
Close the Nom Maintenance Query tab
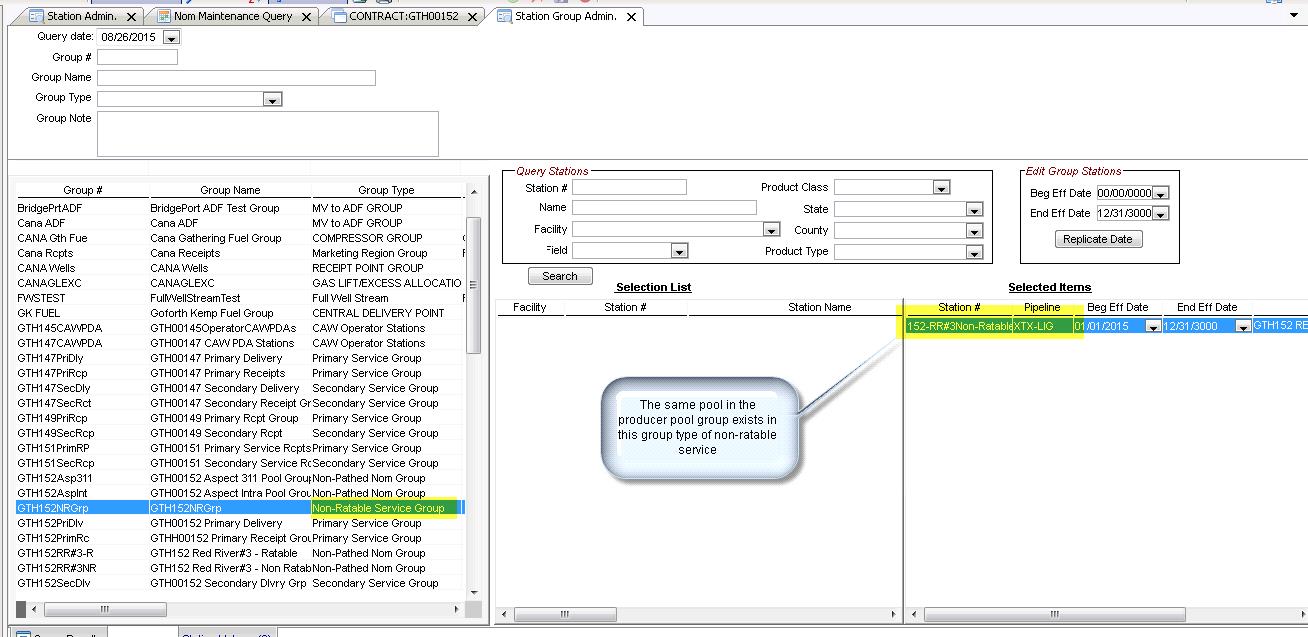point(305,17)
